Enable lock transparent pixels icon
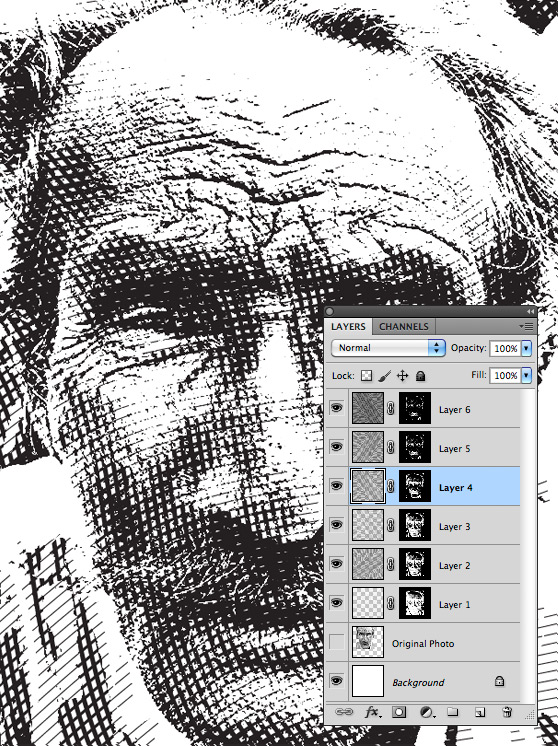558x746 pixels. pos(366,376)
